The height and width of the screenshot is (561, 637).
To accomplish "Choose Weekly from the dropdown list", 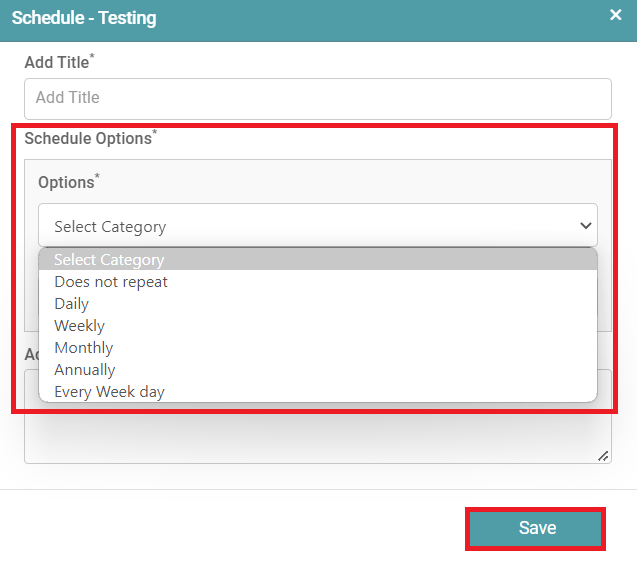I will pyautogui.click(x=80, y=326).
